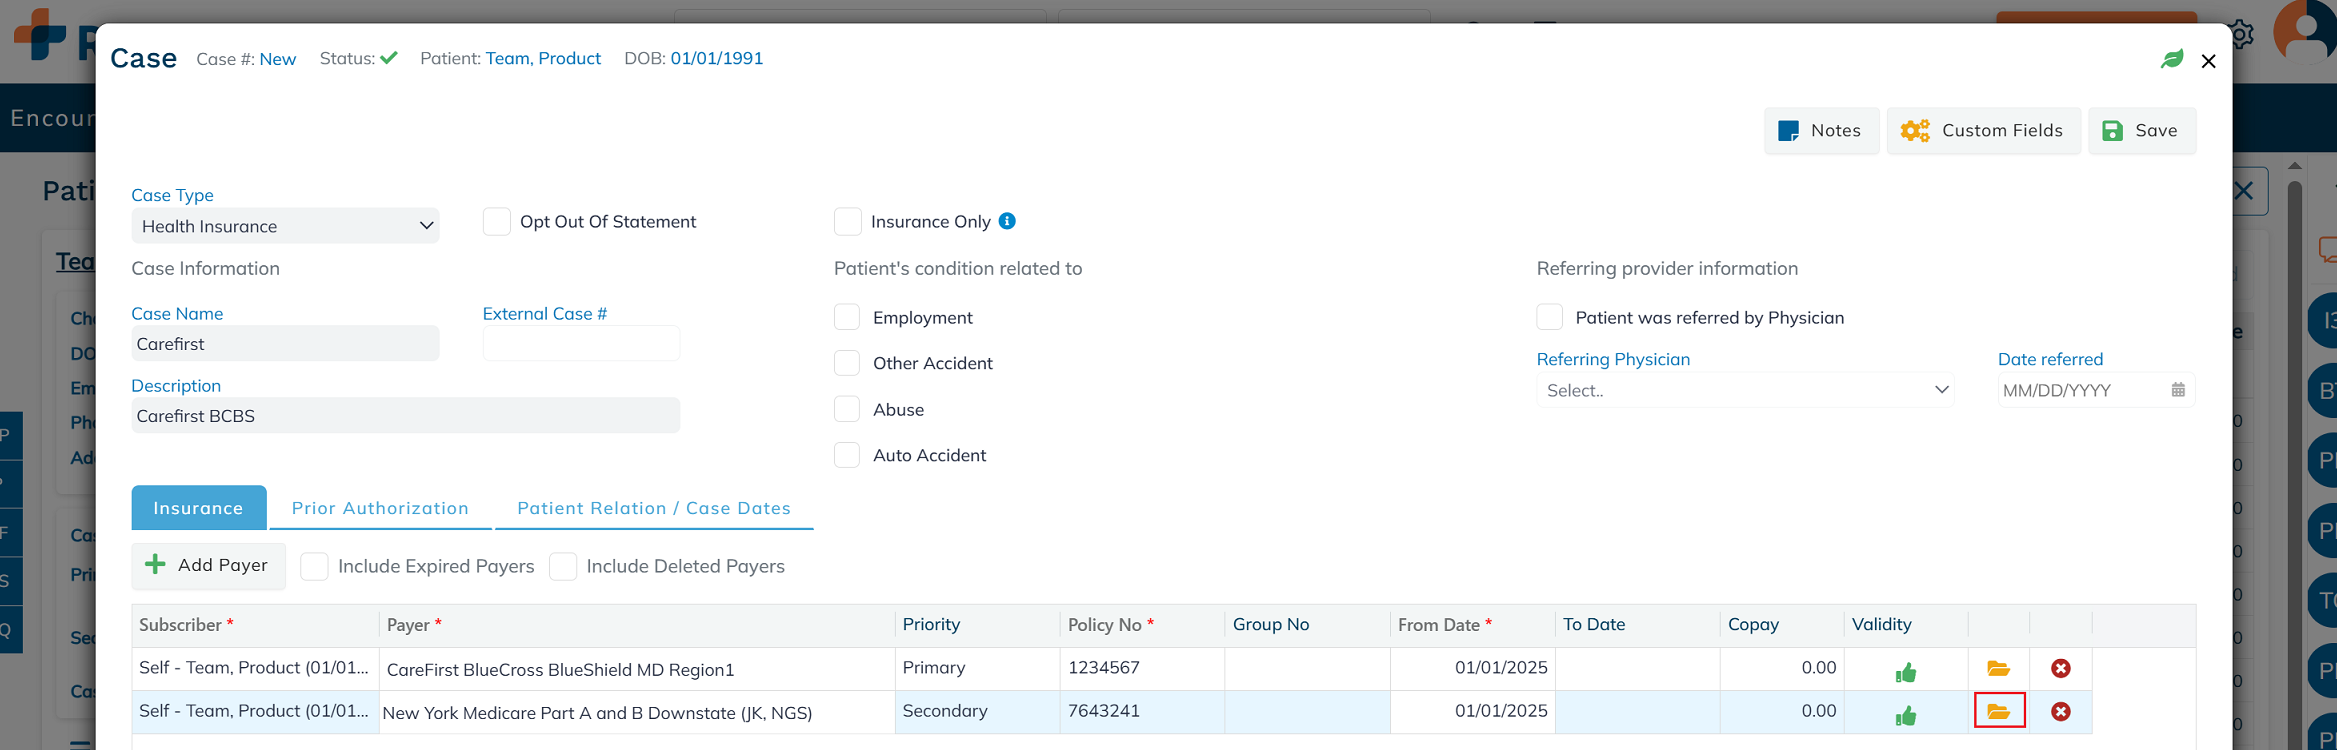Open the Referring Physician select list
This screenshot has width=2337, height=750.
[1744, 390]
